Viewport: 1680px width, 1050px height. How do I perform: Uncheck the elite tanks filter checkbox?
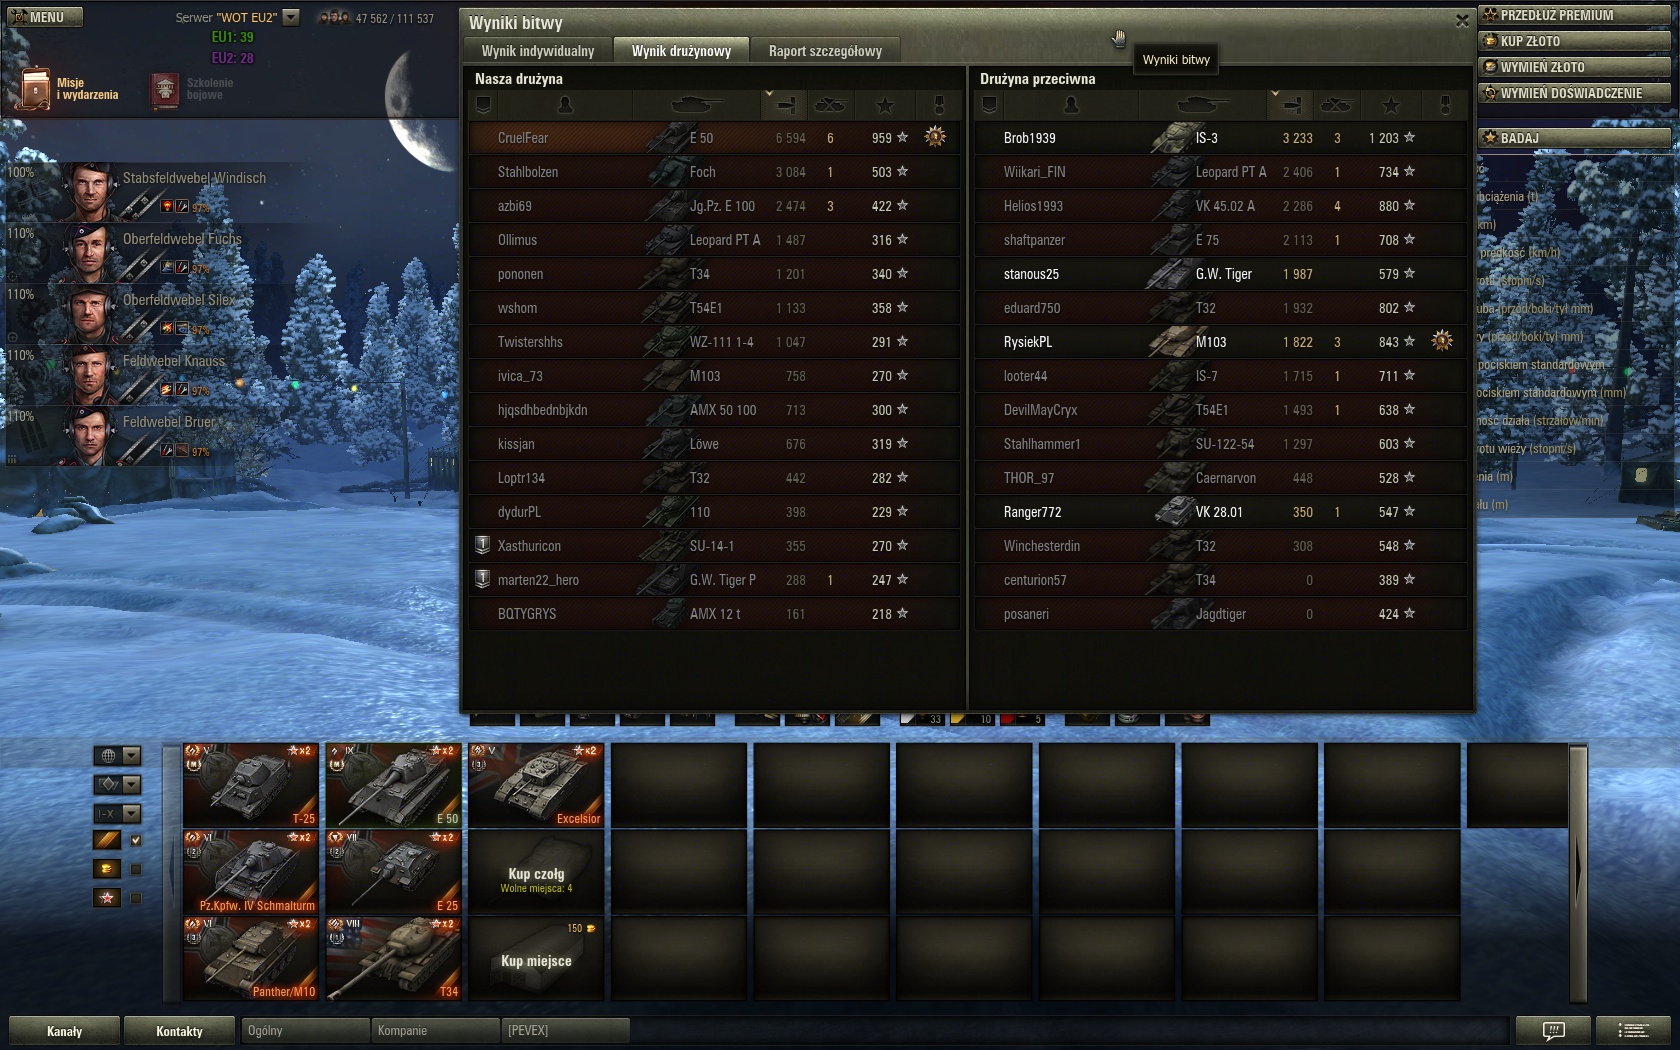136,840
